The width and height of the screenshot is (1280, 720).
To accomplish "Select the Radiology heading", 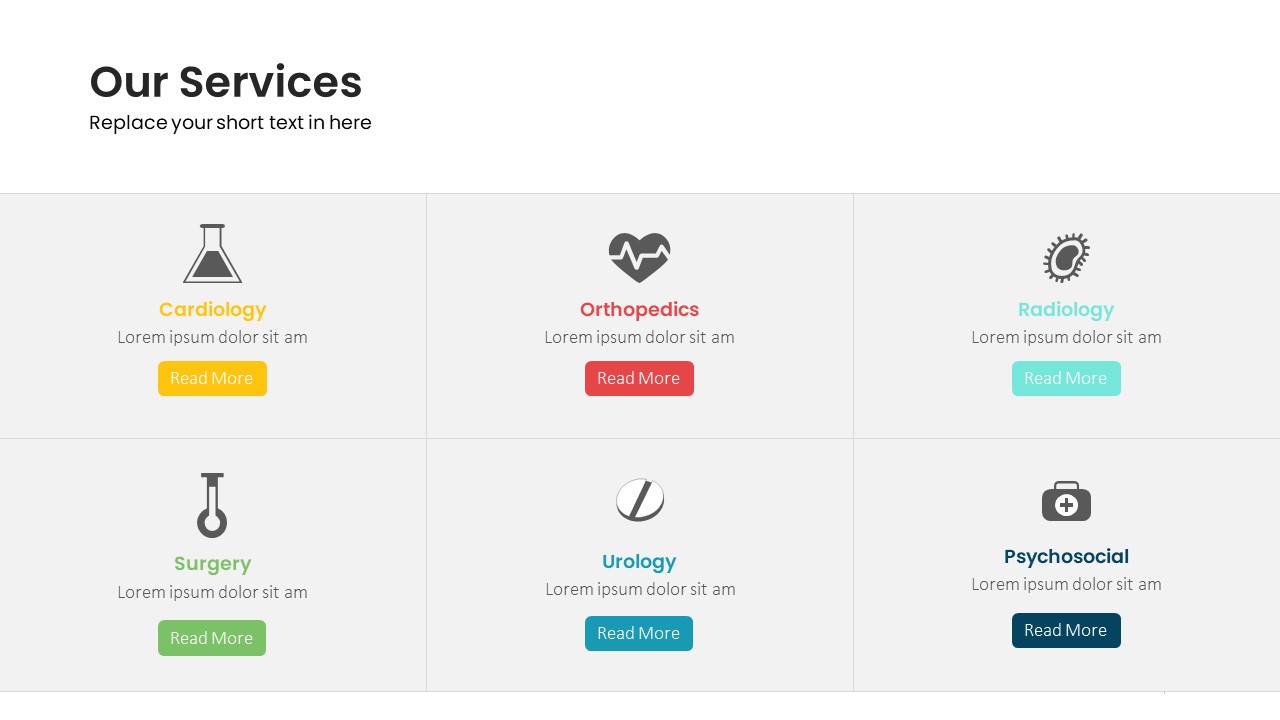I will 1066,310.
